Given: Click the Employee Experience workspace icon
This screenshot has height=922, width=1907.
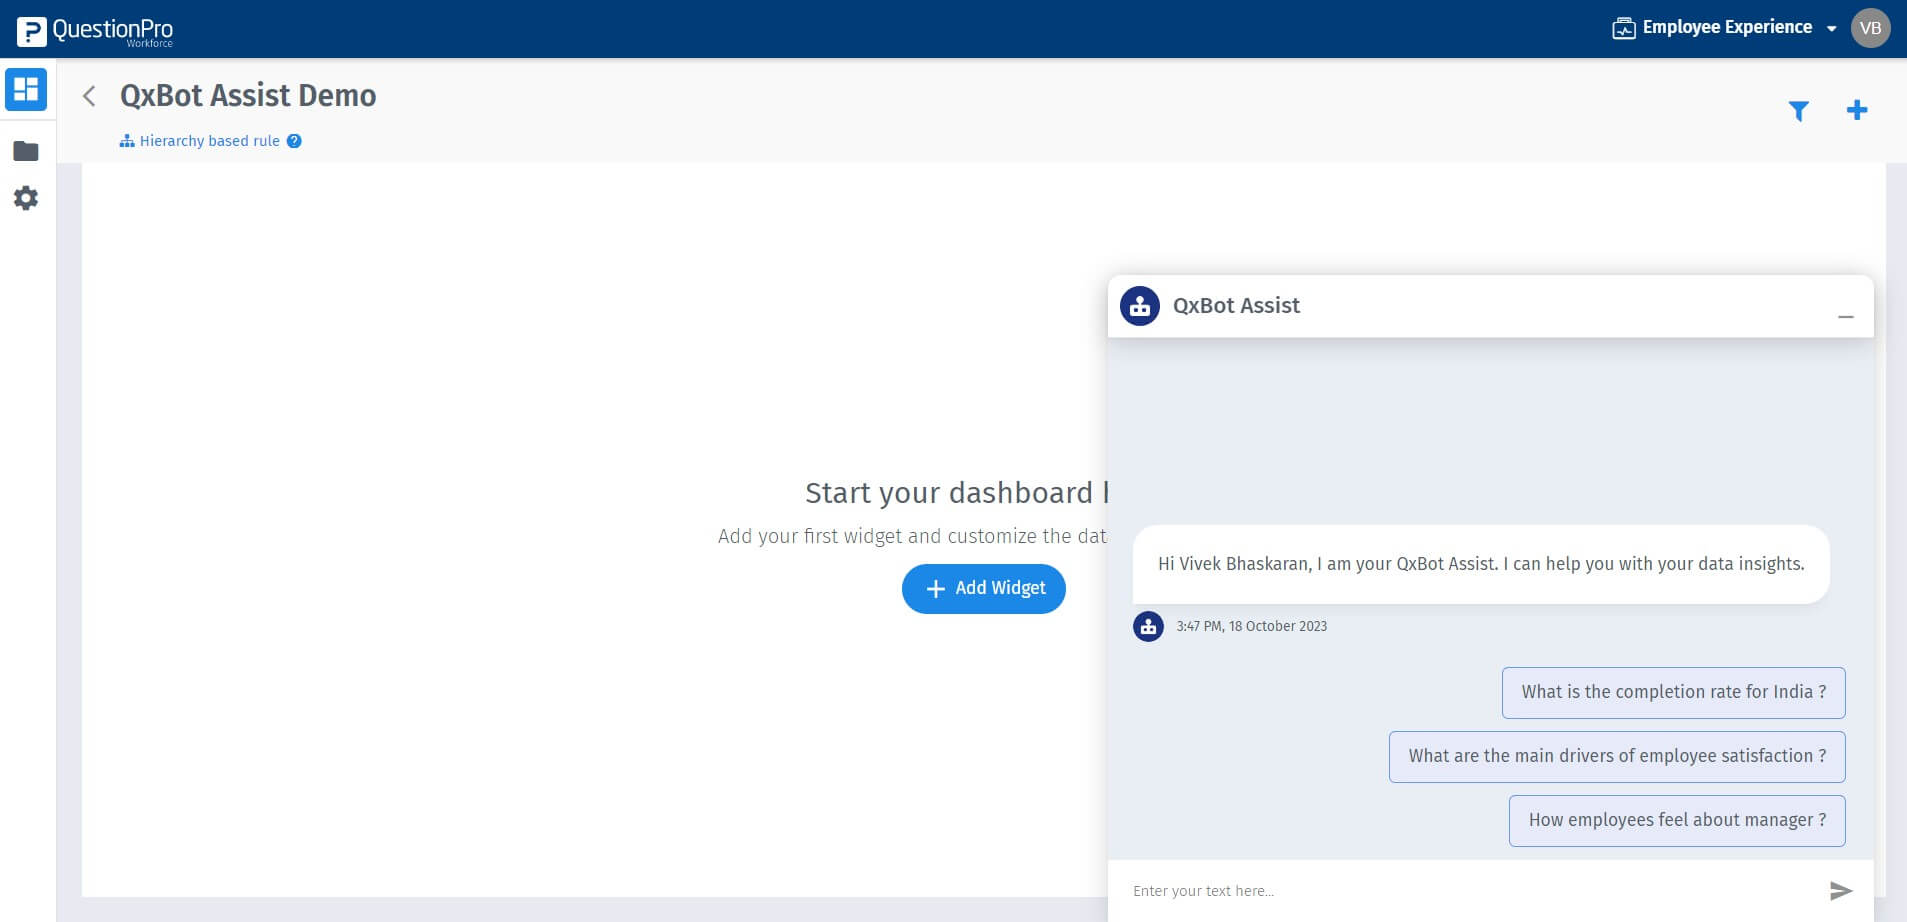Looking at the screenshot, I should (1622, 27).
